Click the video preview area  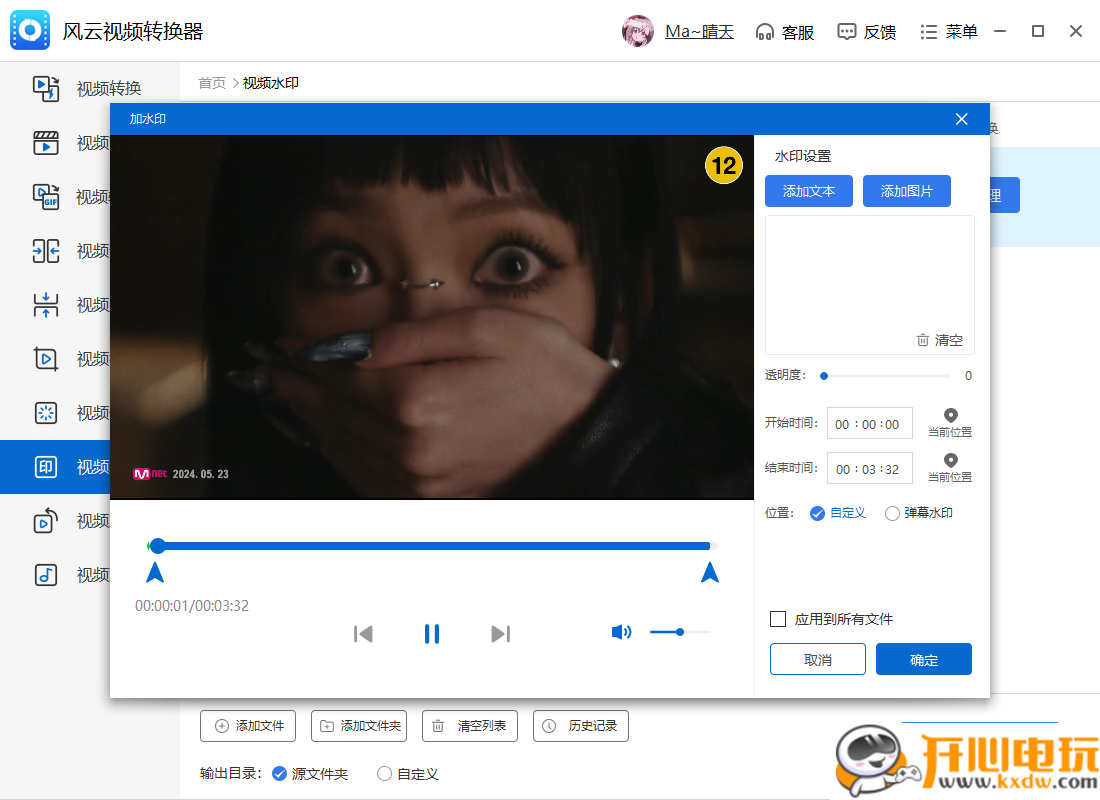point(431,317)
